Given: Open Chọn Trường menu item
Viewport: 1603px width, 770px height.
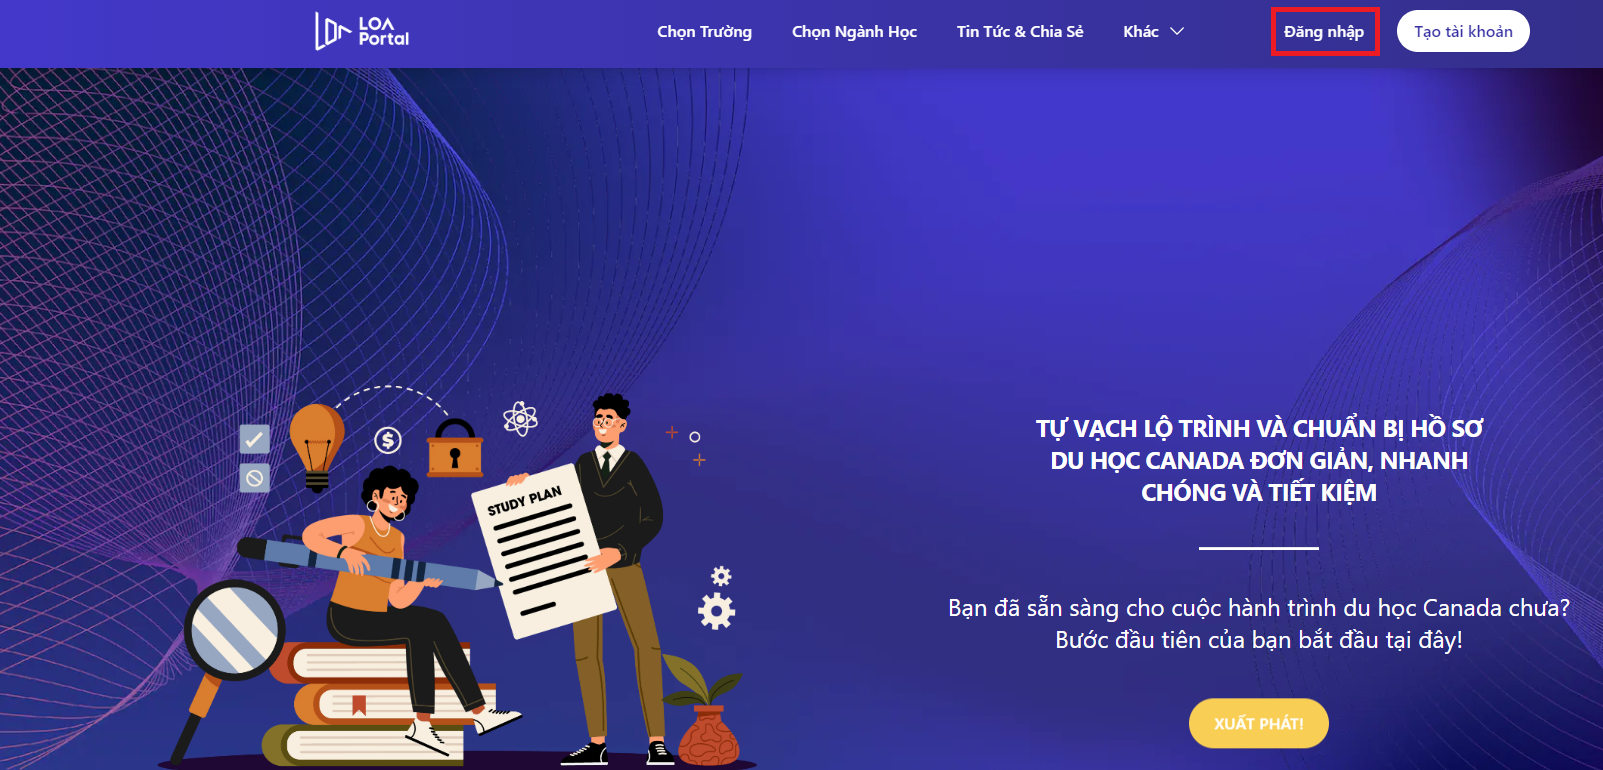Looking at the screenshot, I should 704,31.
